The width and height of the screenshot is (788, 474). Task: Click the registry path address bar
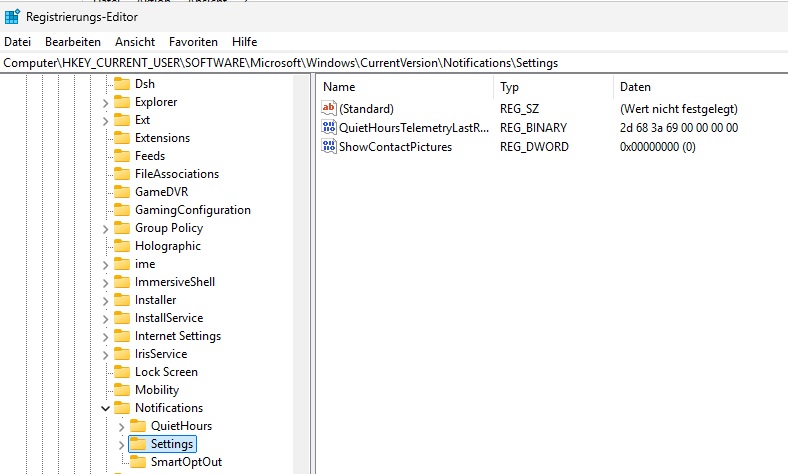pyautogui.click(x=394, y=63)
